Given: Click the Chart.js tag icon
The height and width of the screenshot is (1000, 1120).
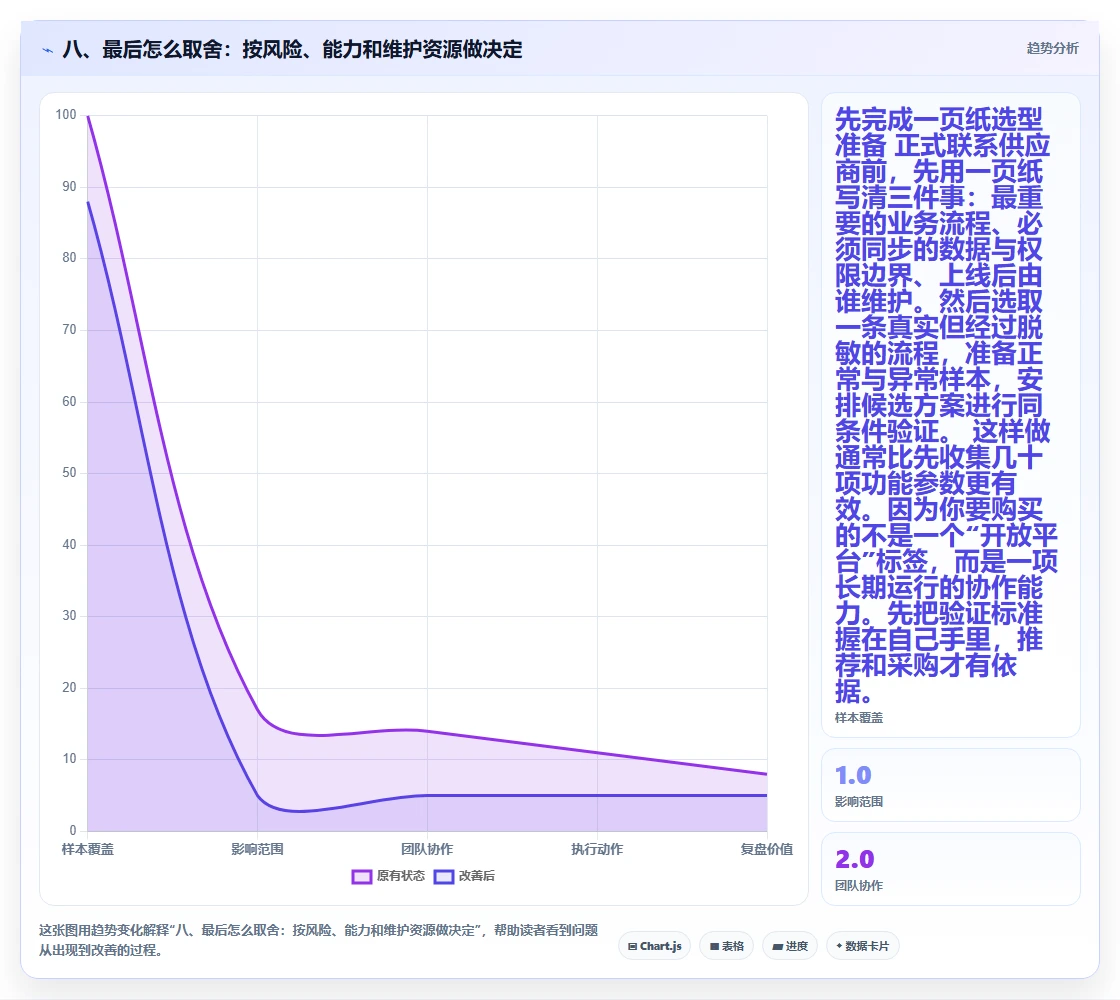Looking at the screenshot, I should pyautogui.click(x=632, y=946).
